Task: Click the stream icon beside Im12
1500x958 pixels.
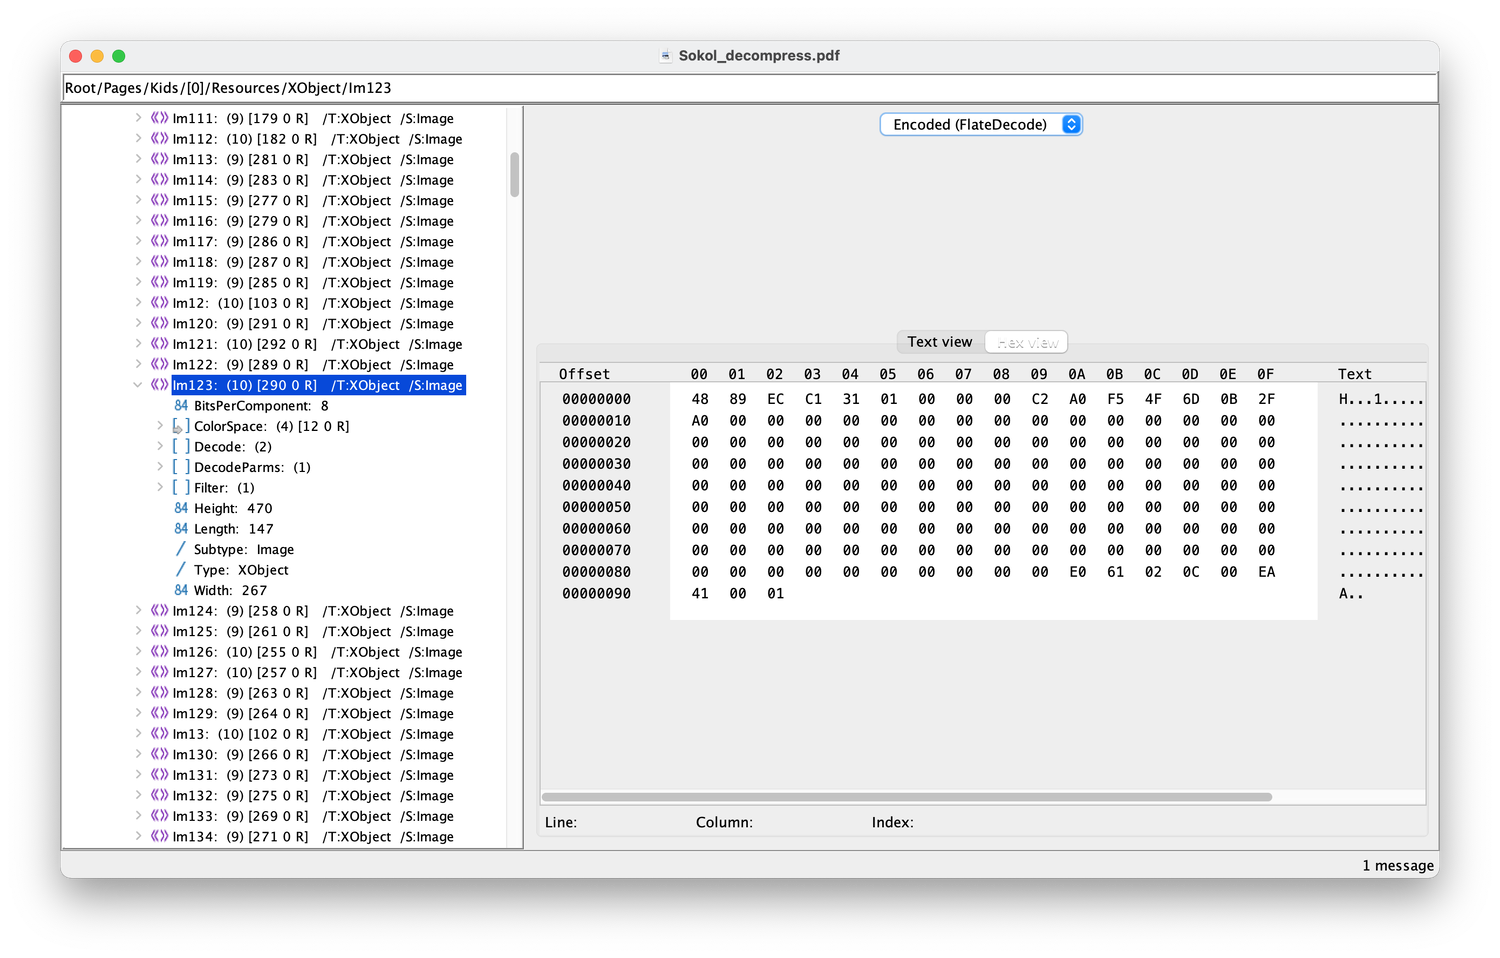Action: (159, 303)
